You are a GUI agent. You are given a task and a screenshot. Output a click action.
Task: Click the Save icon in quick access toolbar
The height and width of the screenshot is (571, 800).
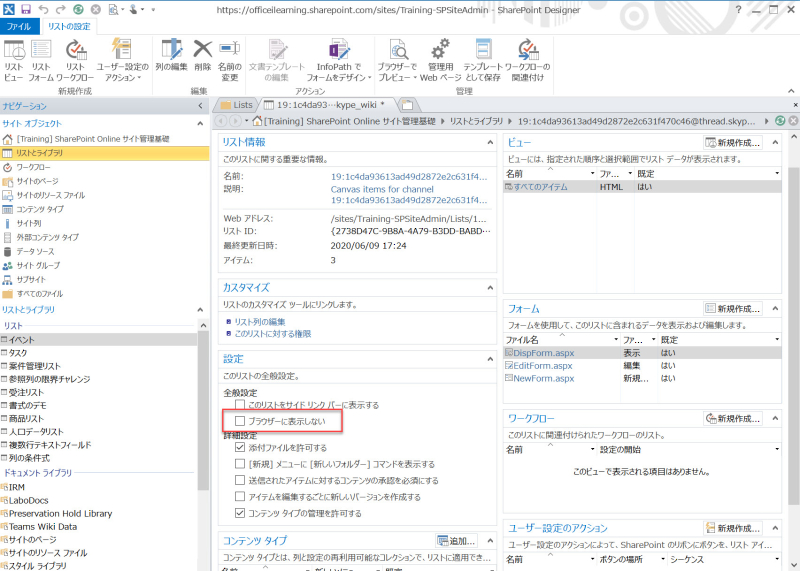click(26, 9)
